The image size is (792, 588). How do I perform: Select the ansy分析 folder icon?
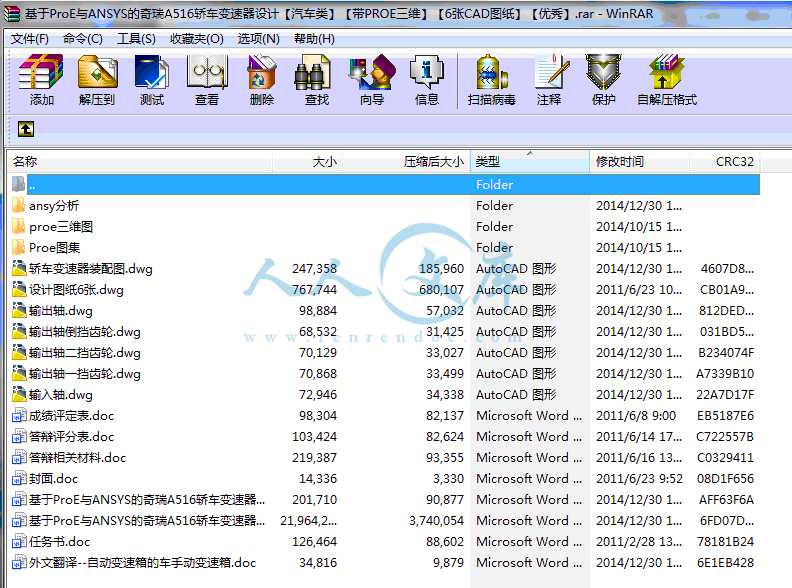pyautogui.click(x=19, y=206)
